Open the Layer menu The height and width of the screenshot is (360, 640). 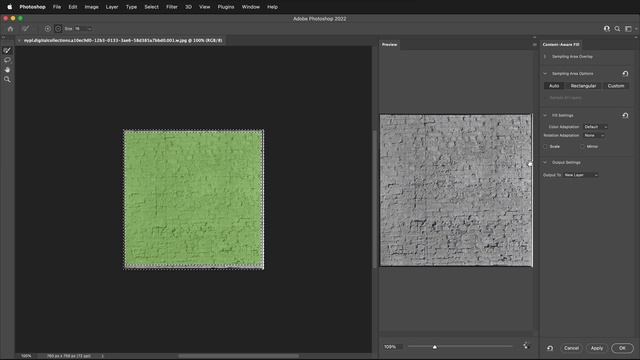click(112, 7)
